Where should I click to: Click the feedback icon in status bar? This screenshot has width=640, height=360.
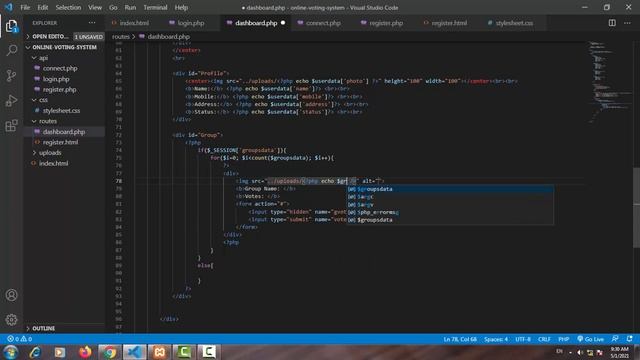615,339
